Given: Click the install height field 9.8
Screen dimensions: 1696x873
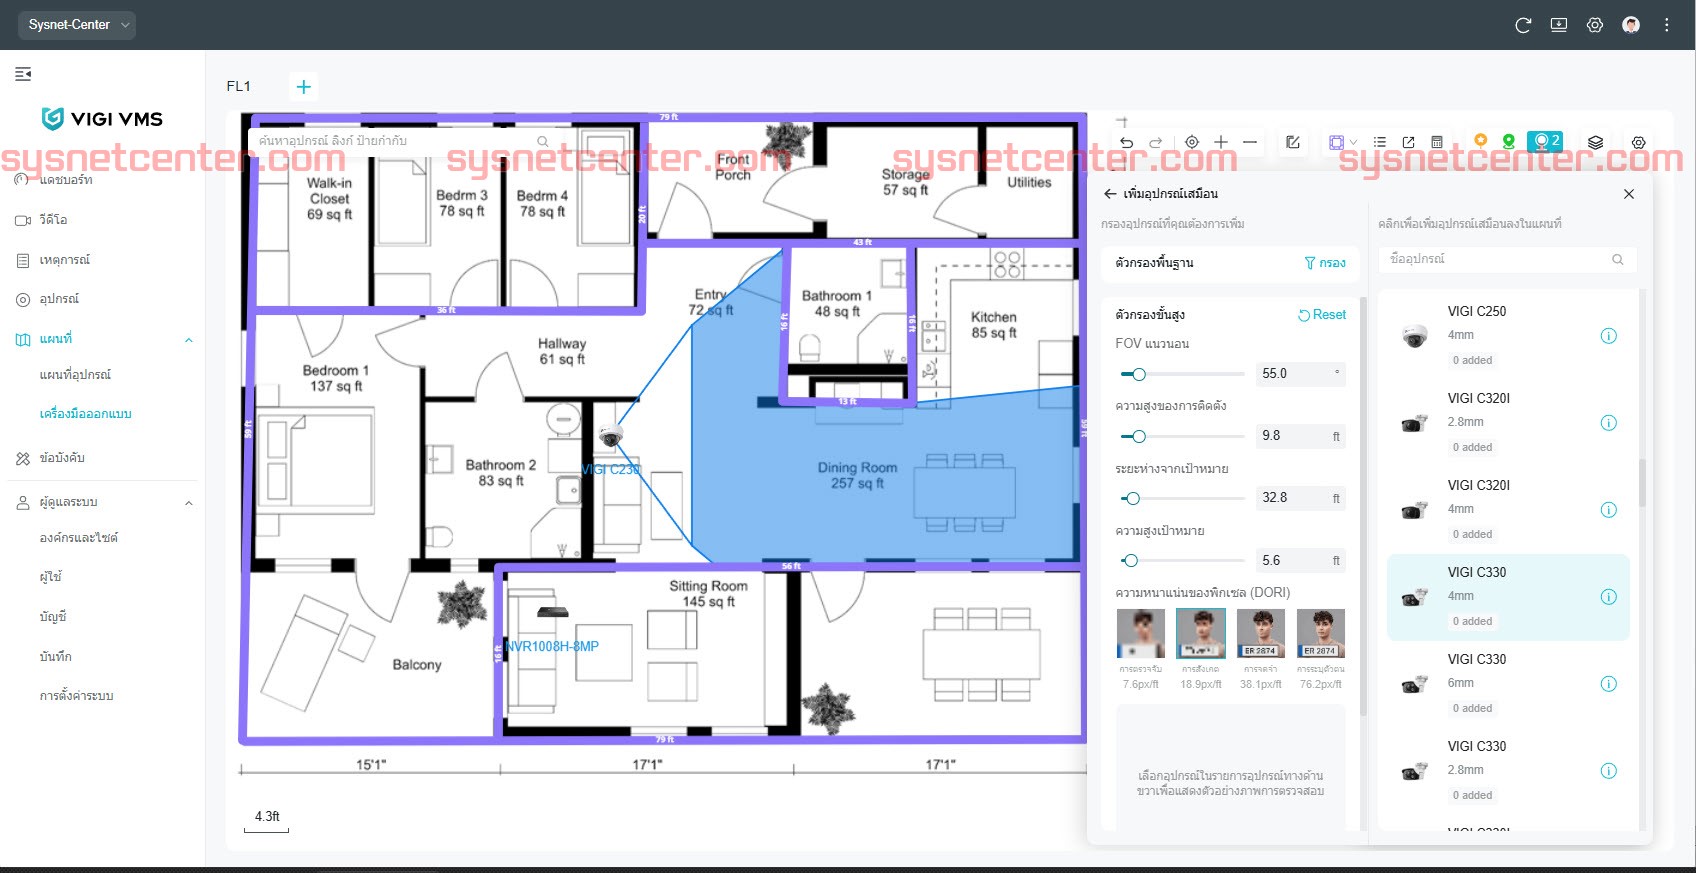Looking at the screenshot, I should coord(1300,436).
